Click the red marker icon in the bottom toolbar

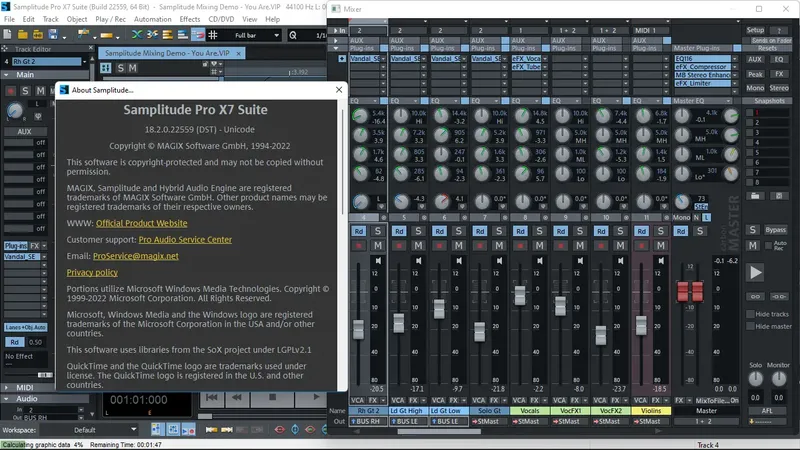point(280,430)
